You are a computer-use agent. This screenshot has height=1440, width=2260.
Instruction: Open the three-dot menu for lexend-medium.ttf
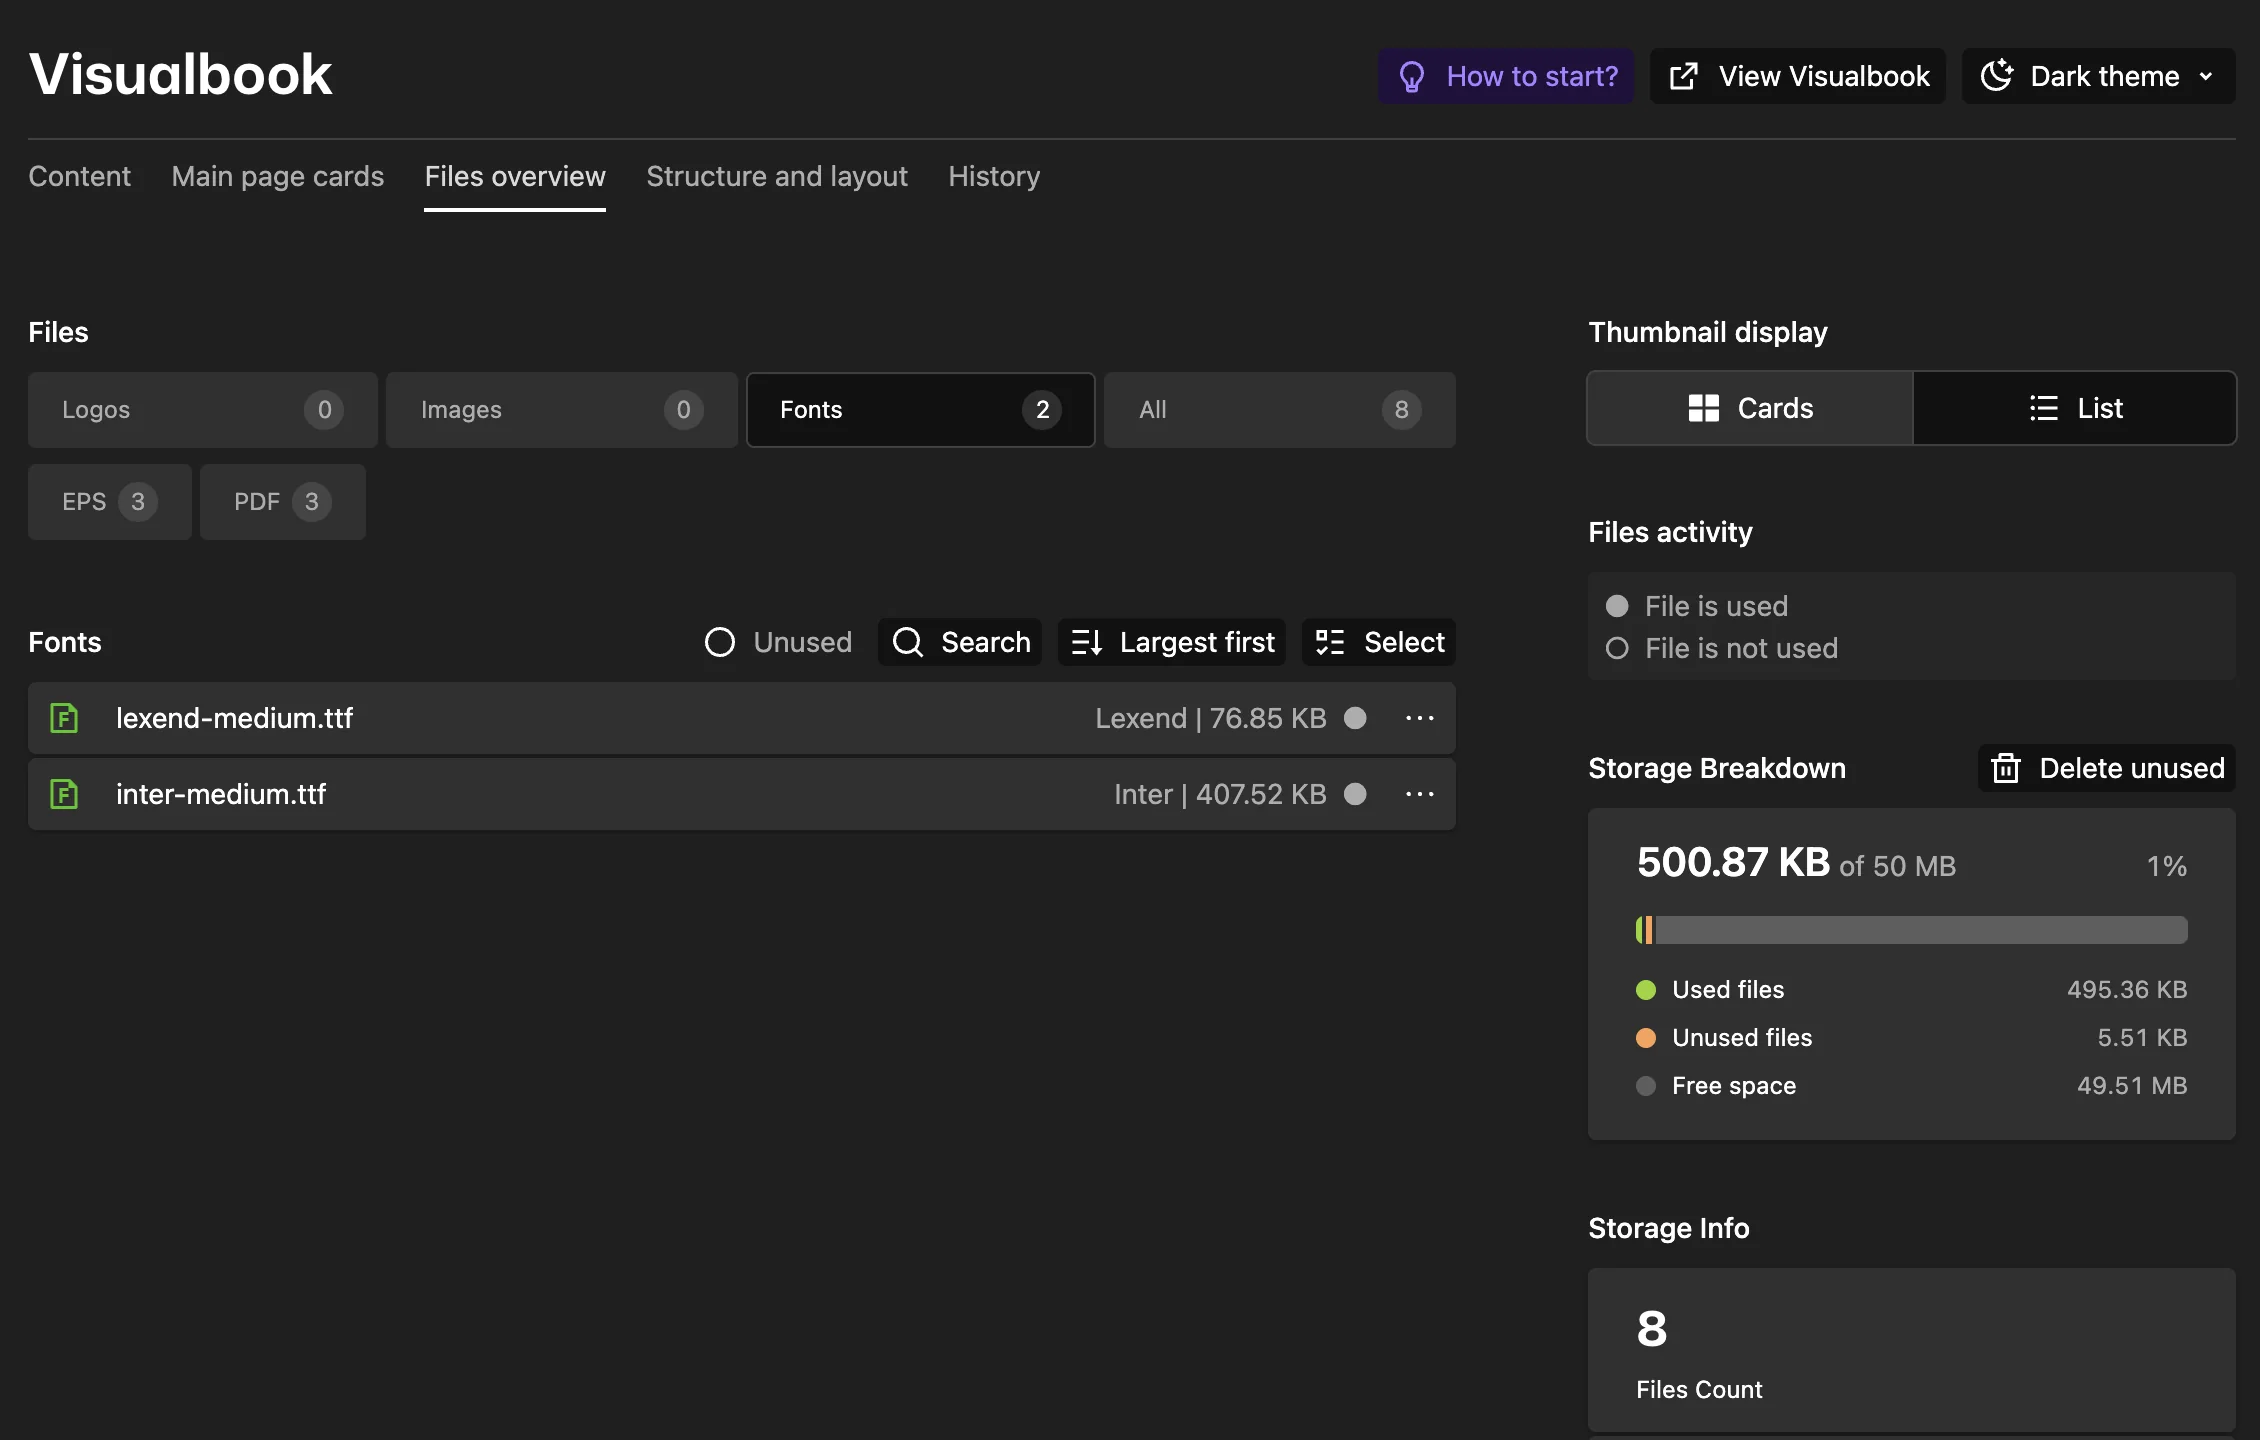(x=1420, y=718)
